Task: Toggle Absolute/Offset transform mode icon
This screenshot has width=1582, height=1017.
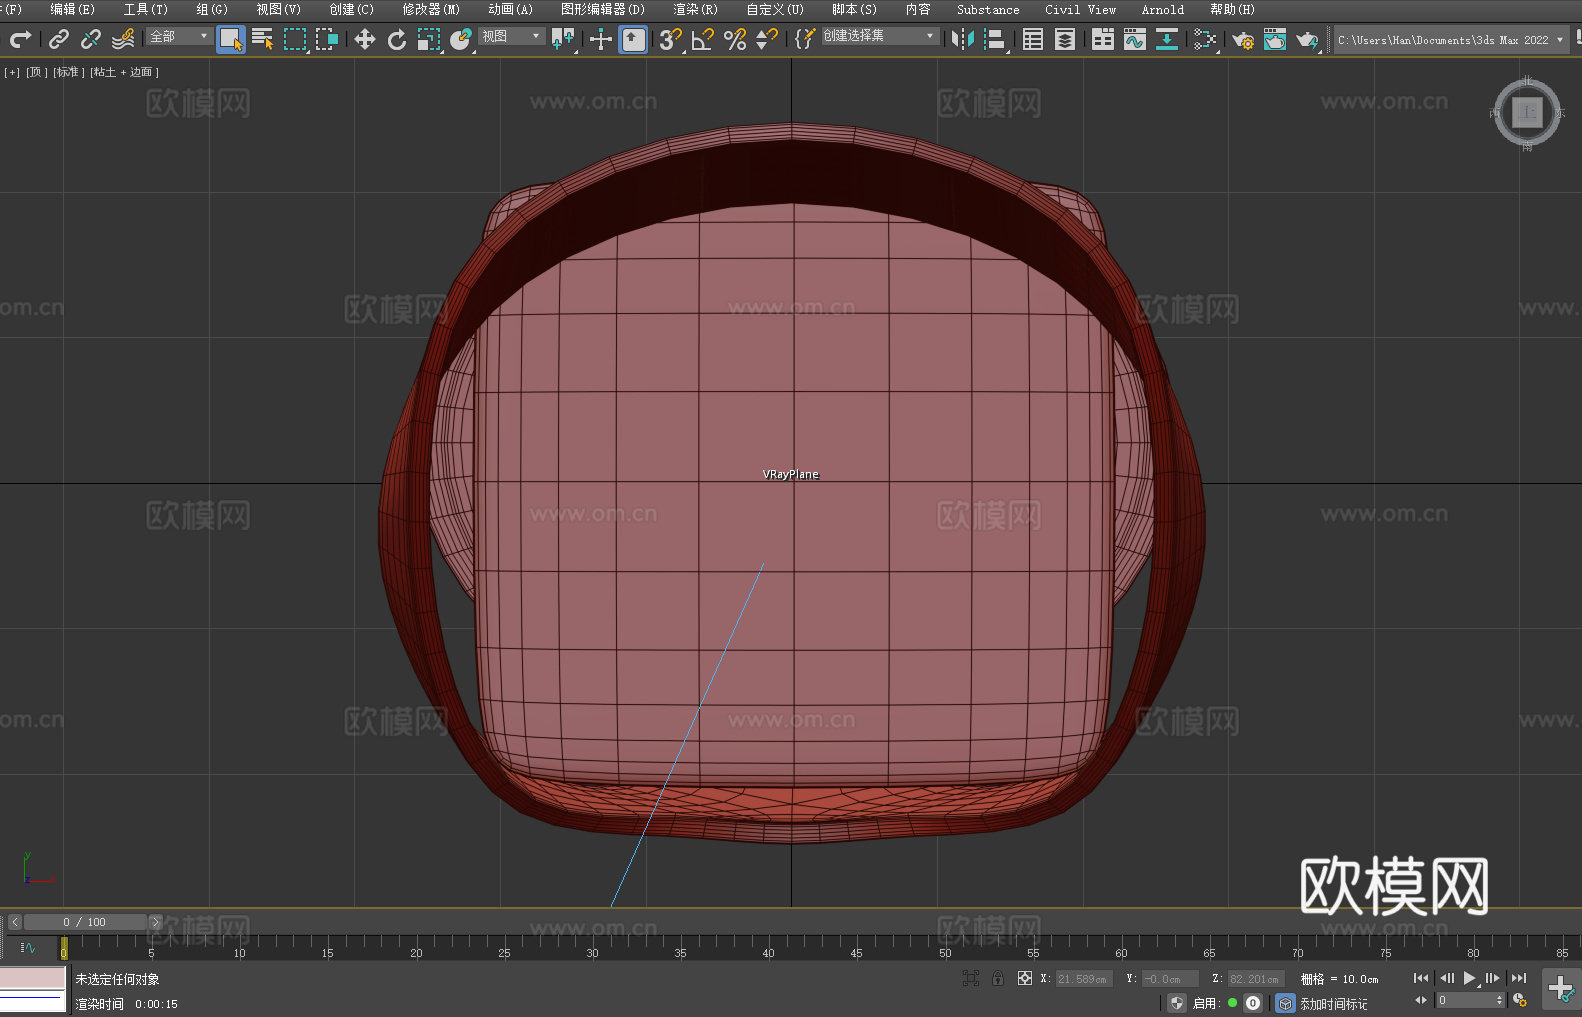Action: (1024, 979)
